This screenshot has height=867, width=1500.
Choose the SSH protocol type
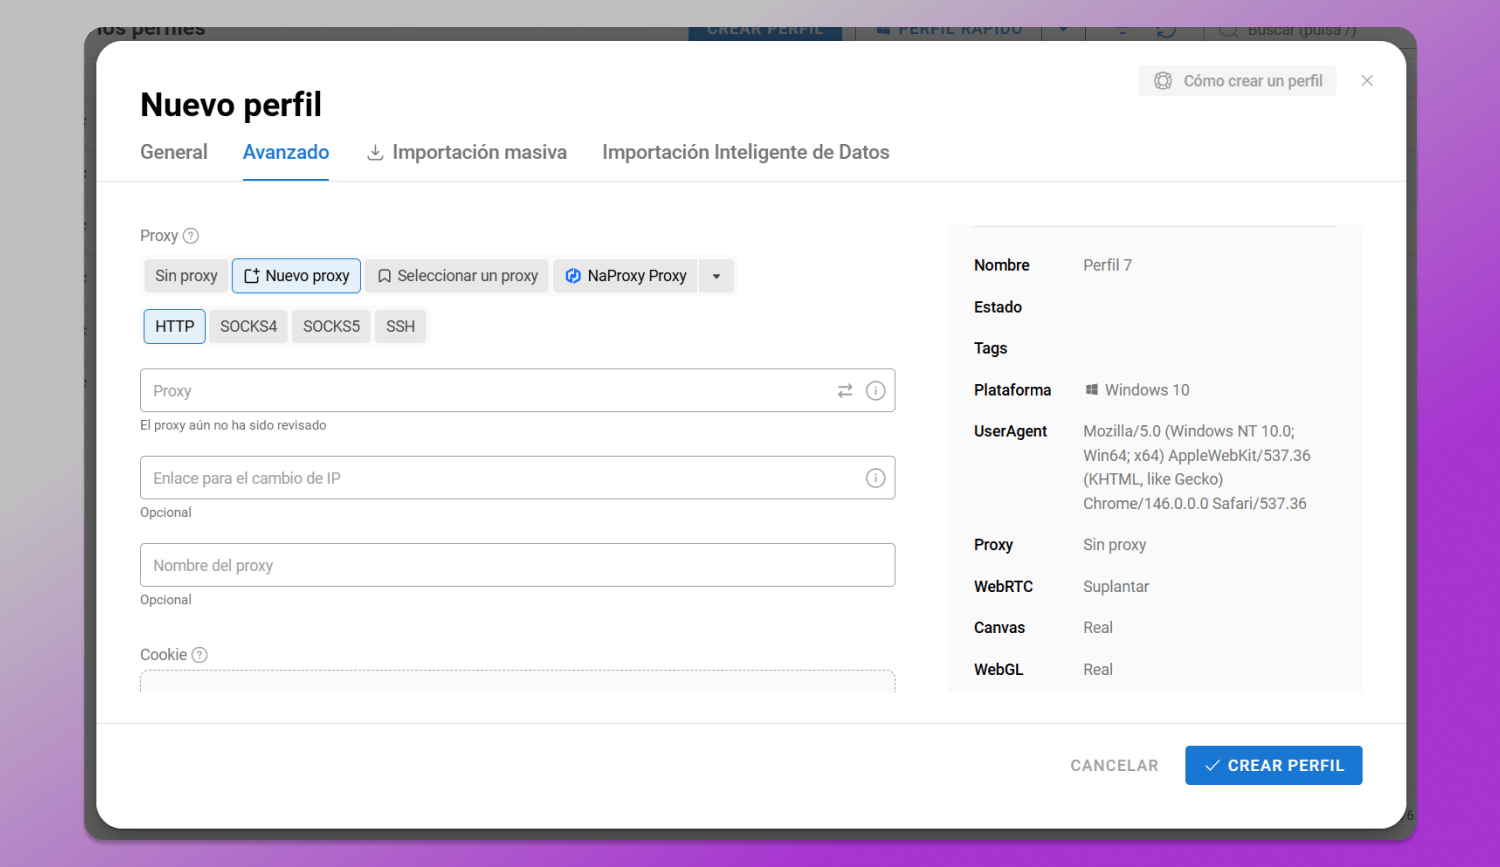[x=400, y=327]
